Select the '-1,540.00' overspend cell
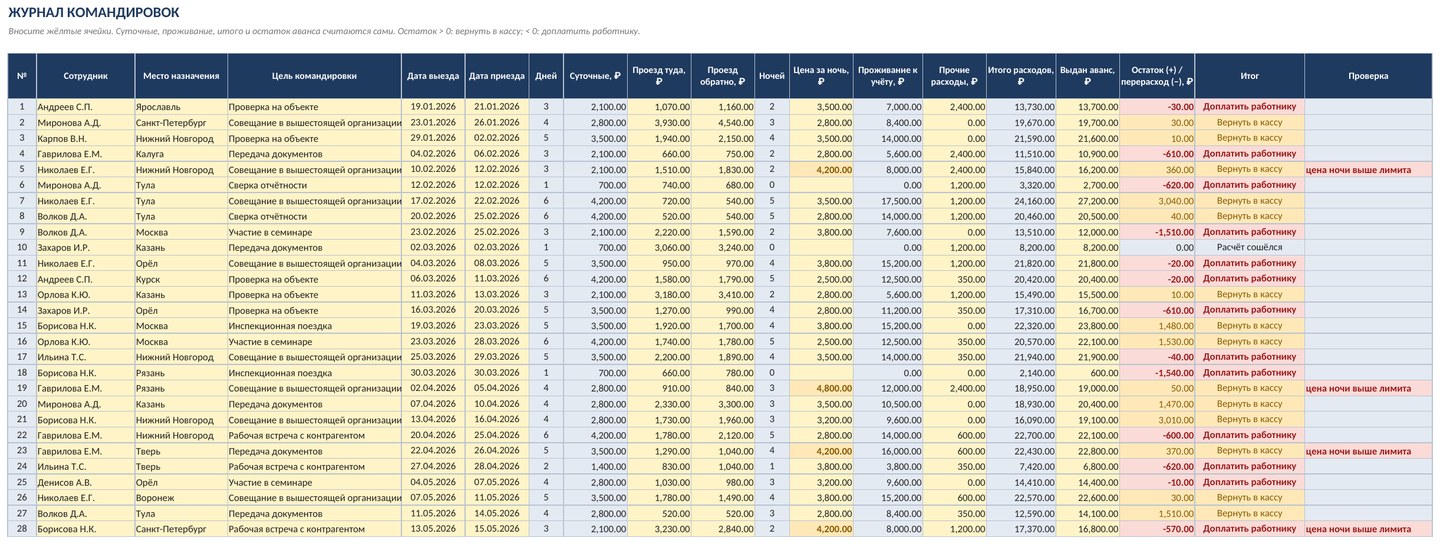 point(1157,372)
